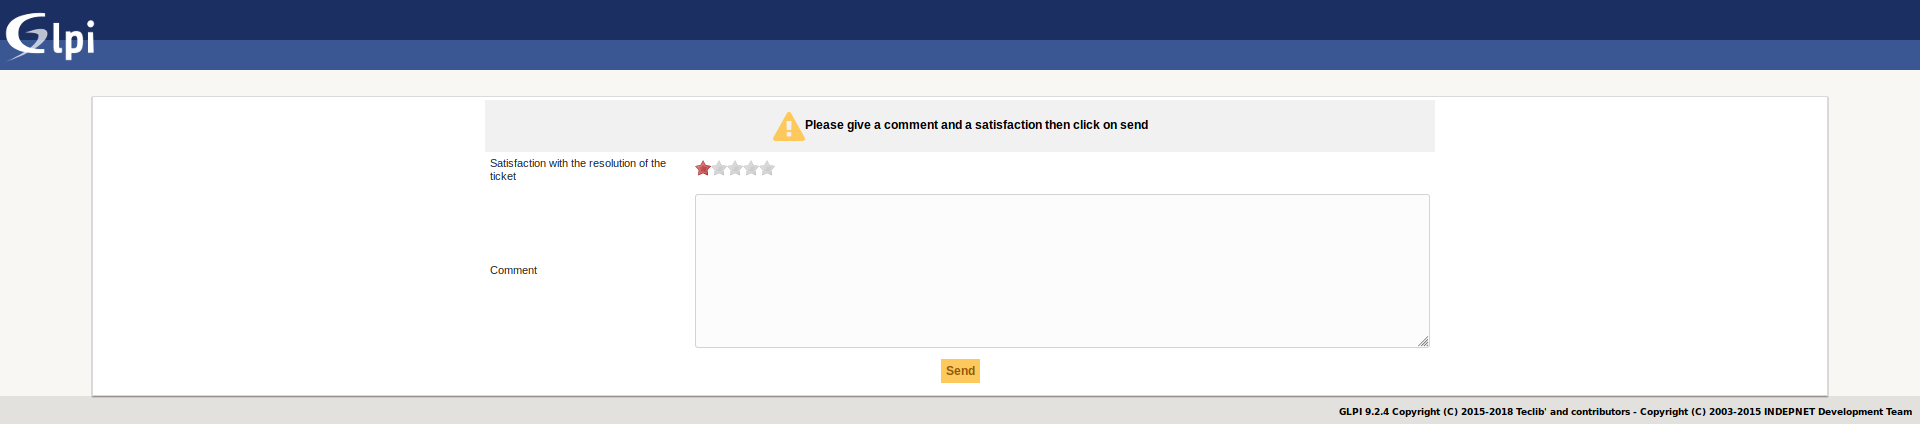Choose the third star for satisfaction
This screenshot has height=424, width=1920.
735,168
